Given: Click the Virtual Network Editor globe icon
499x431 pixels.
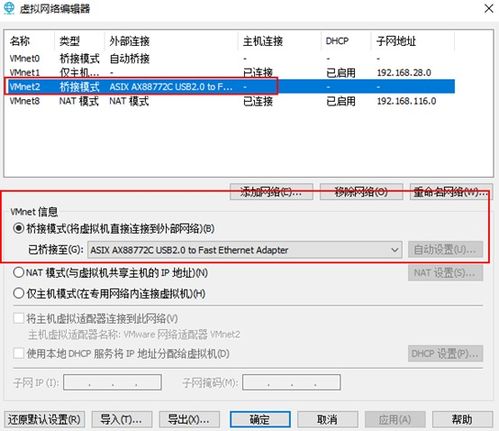Looking at the screenshot, I should (x=9, y=8).
